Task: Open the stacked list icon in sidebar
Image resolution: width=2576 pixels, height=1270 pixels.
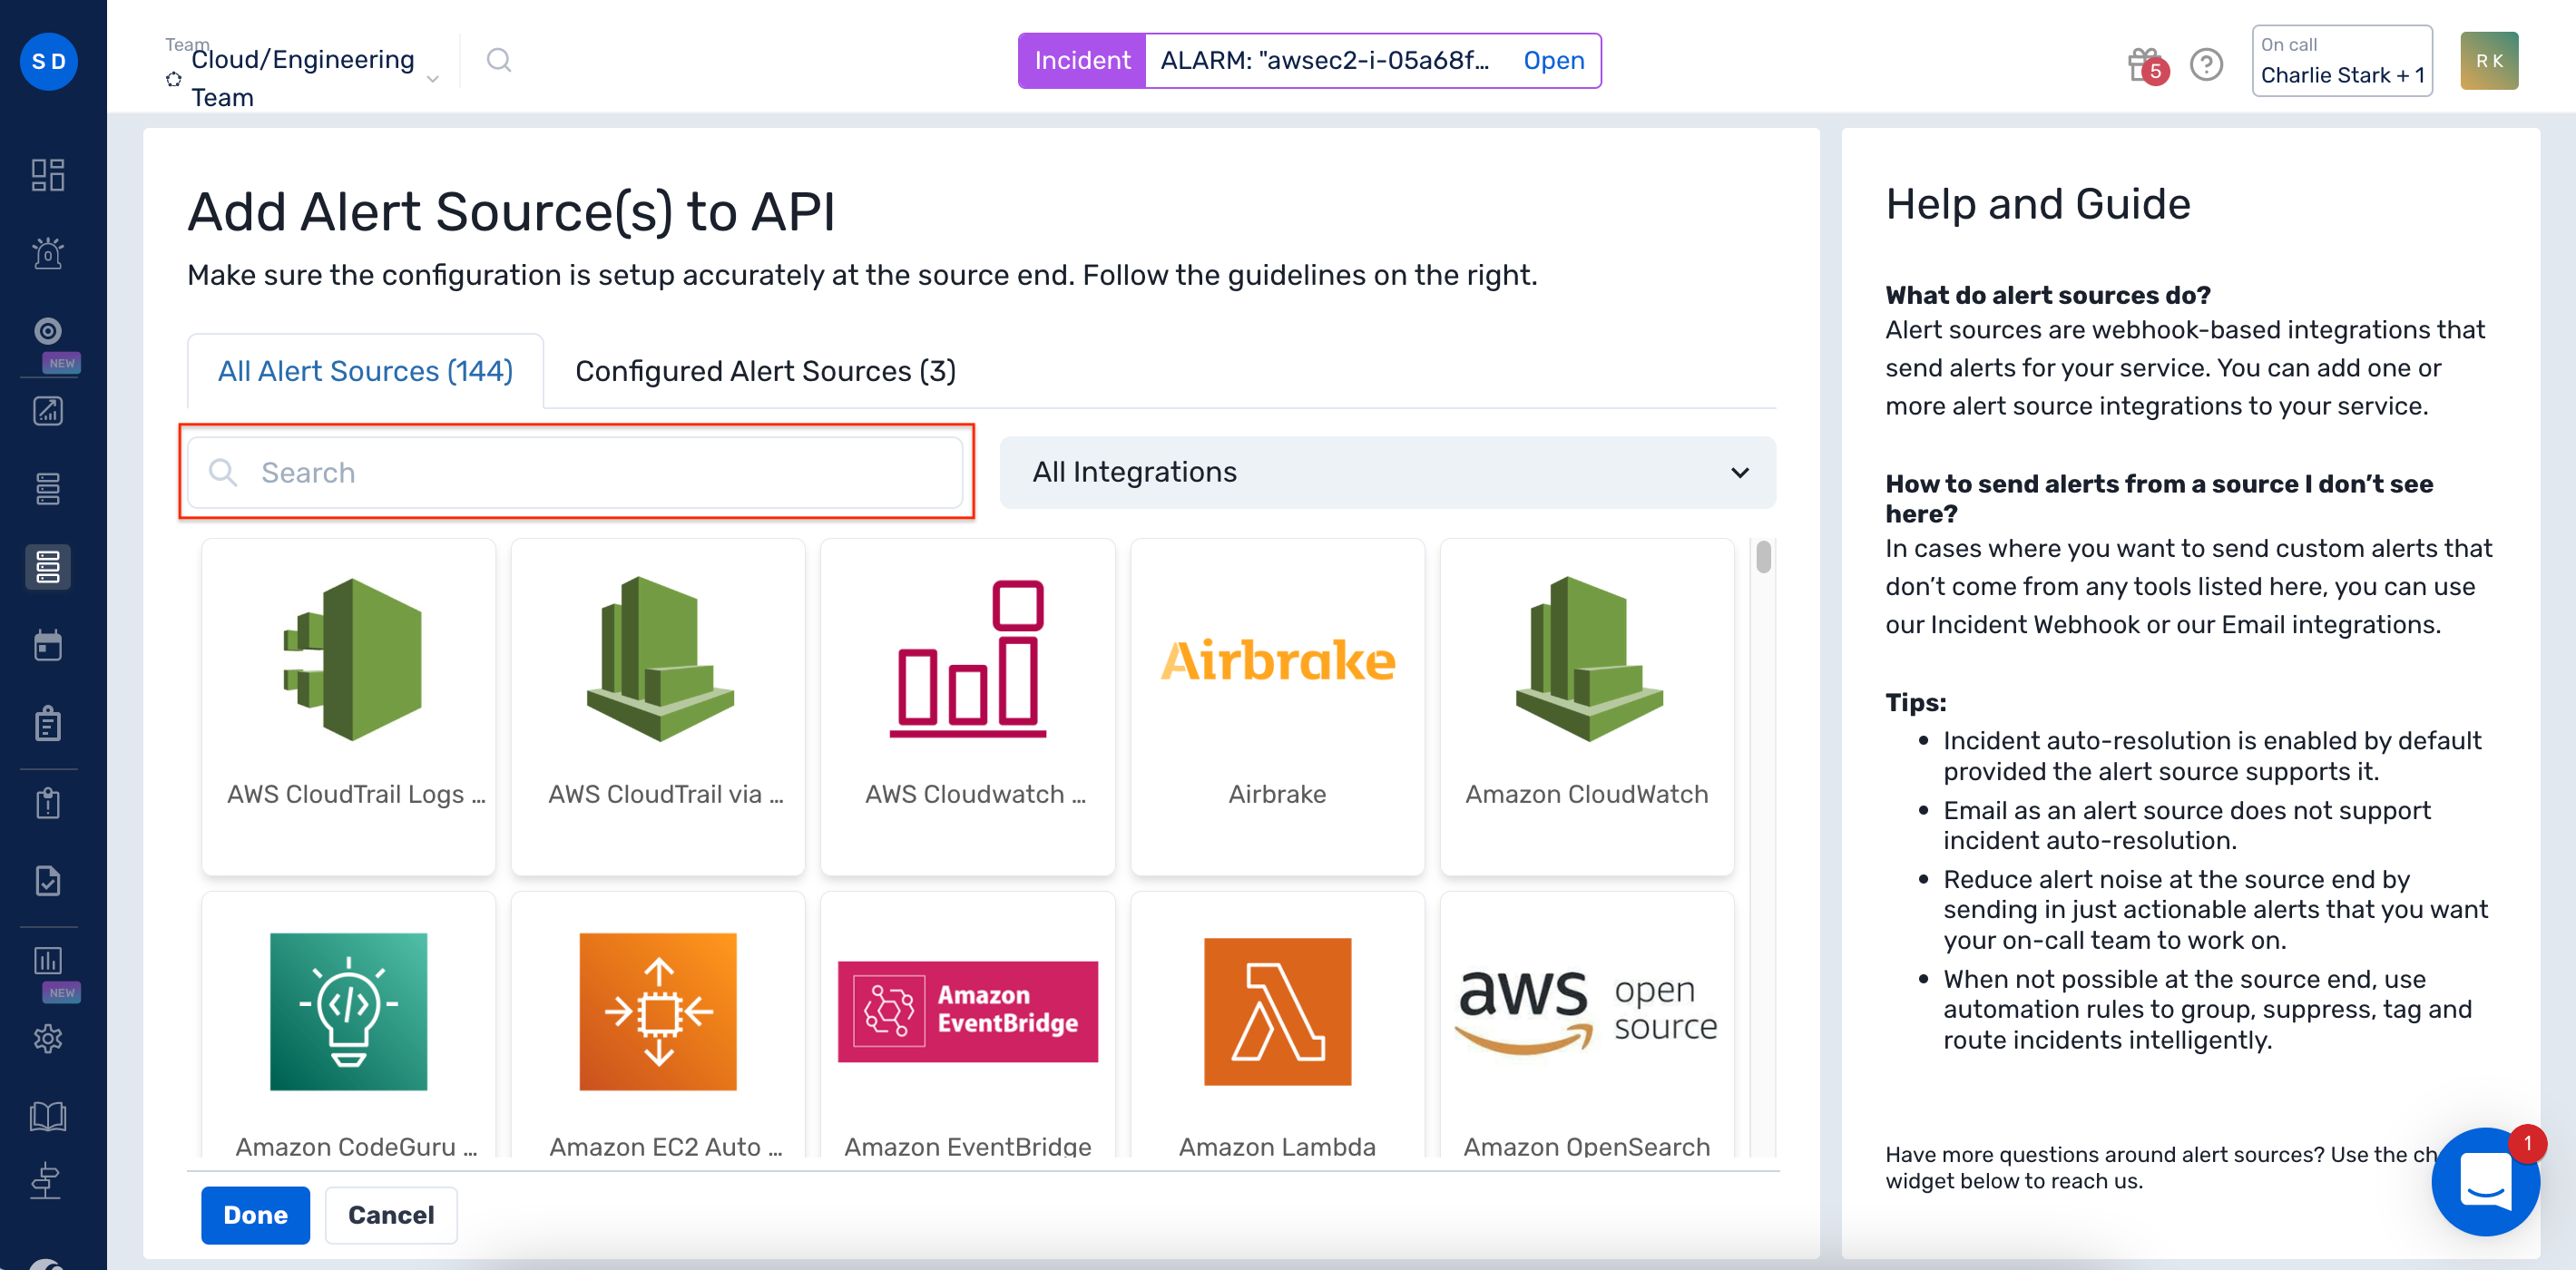Action: tap(48, 488)
